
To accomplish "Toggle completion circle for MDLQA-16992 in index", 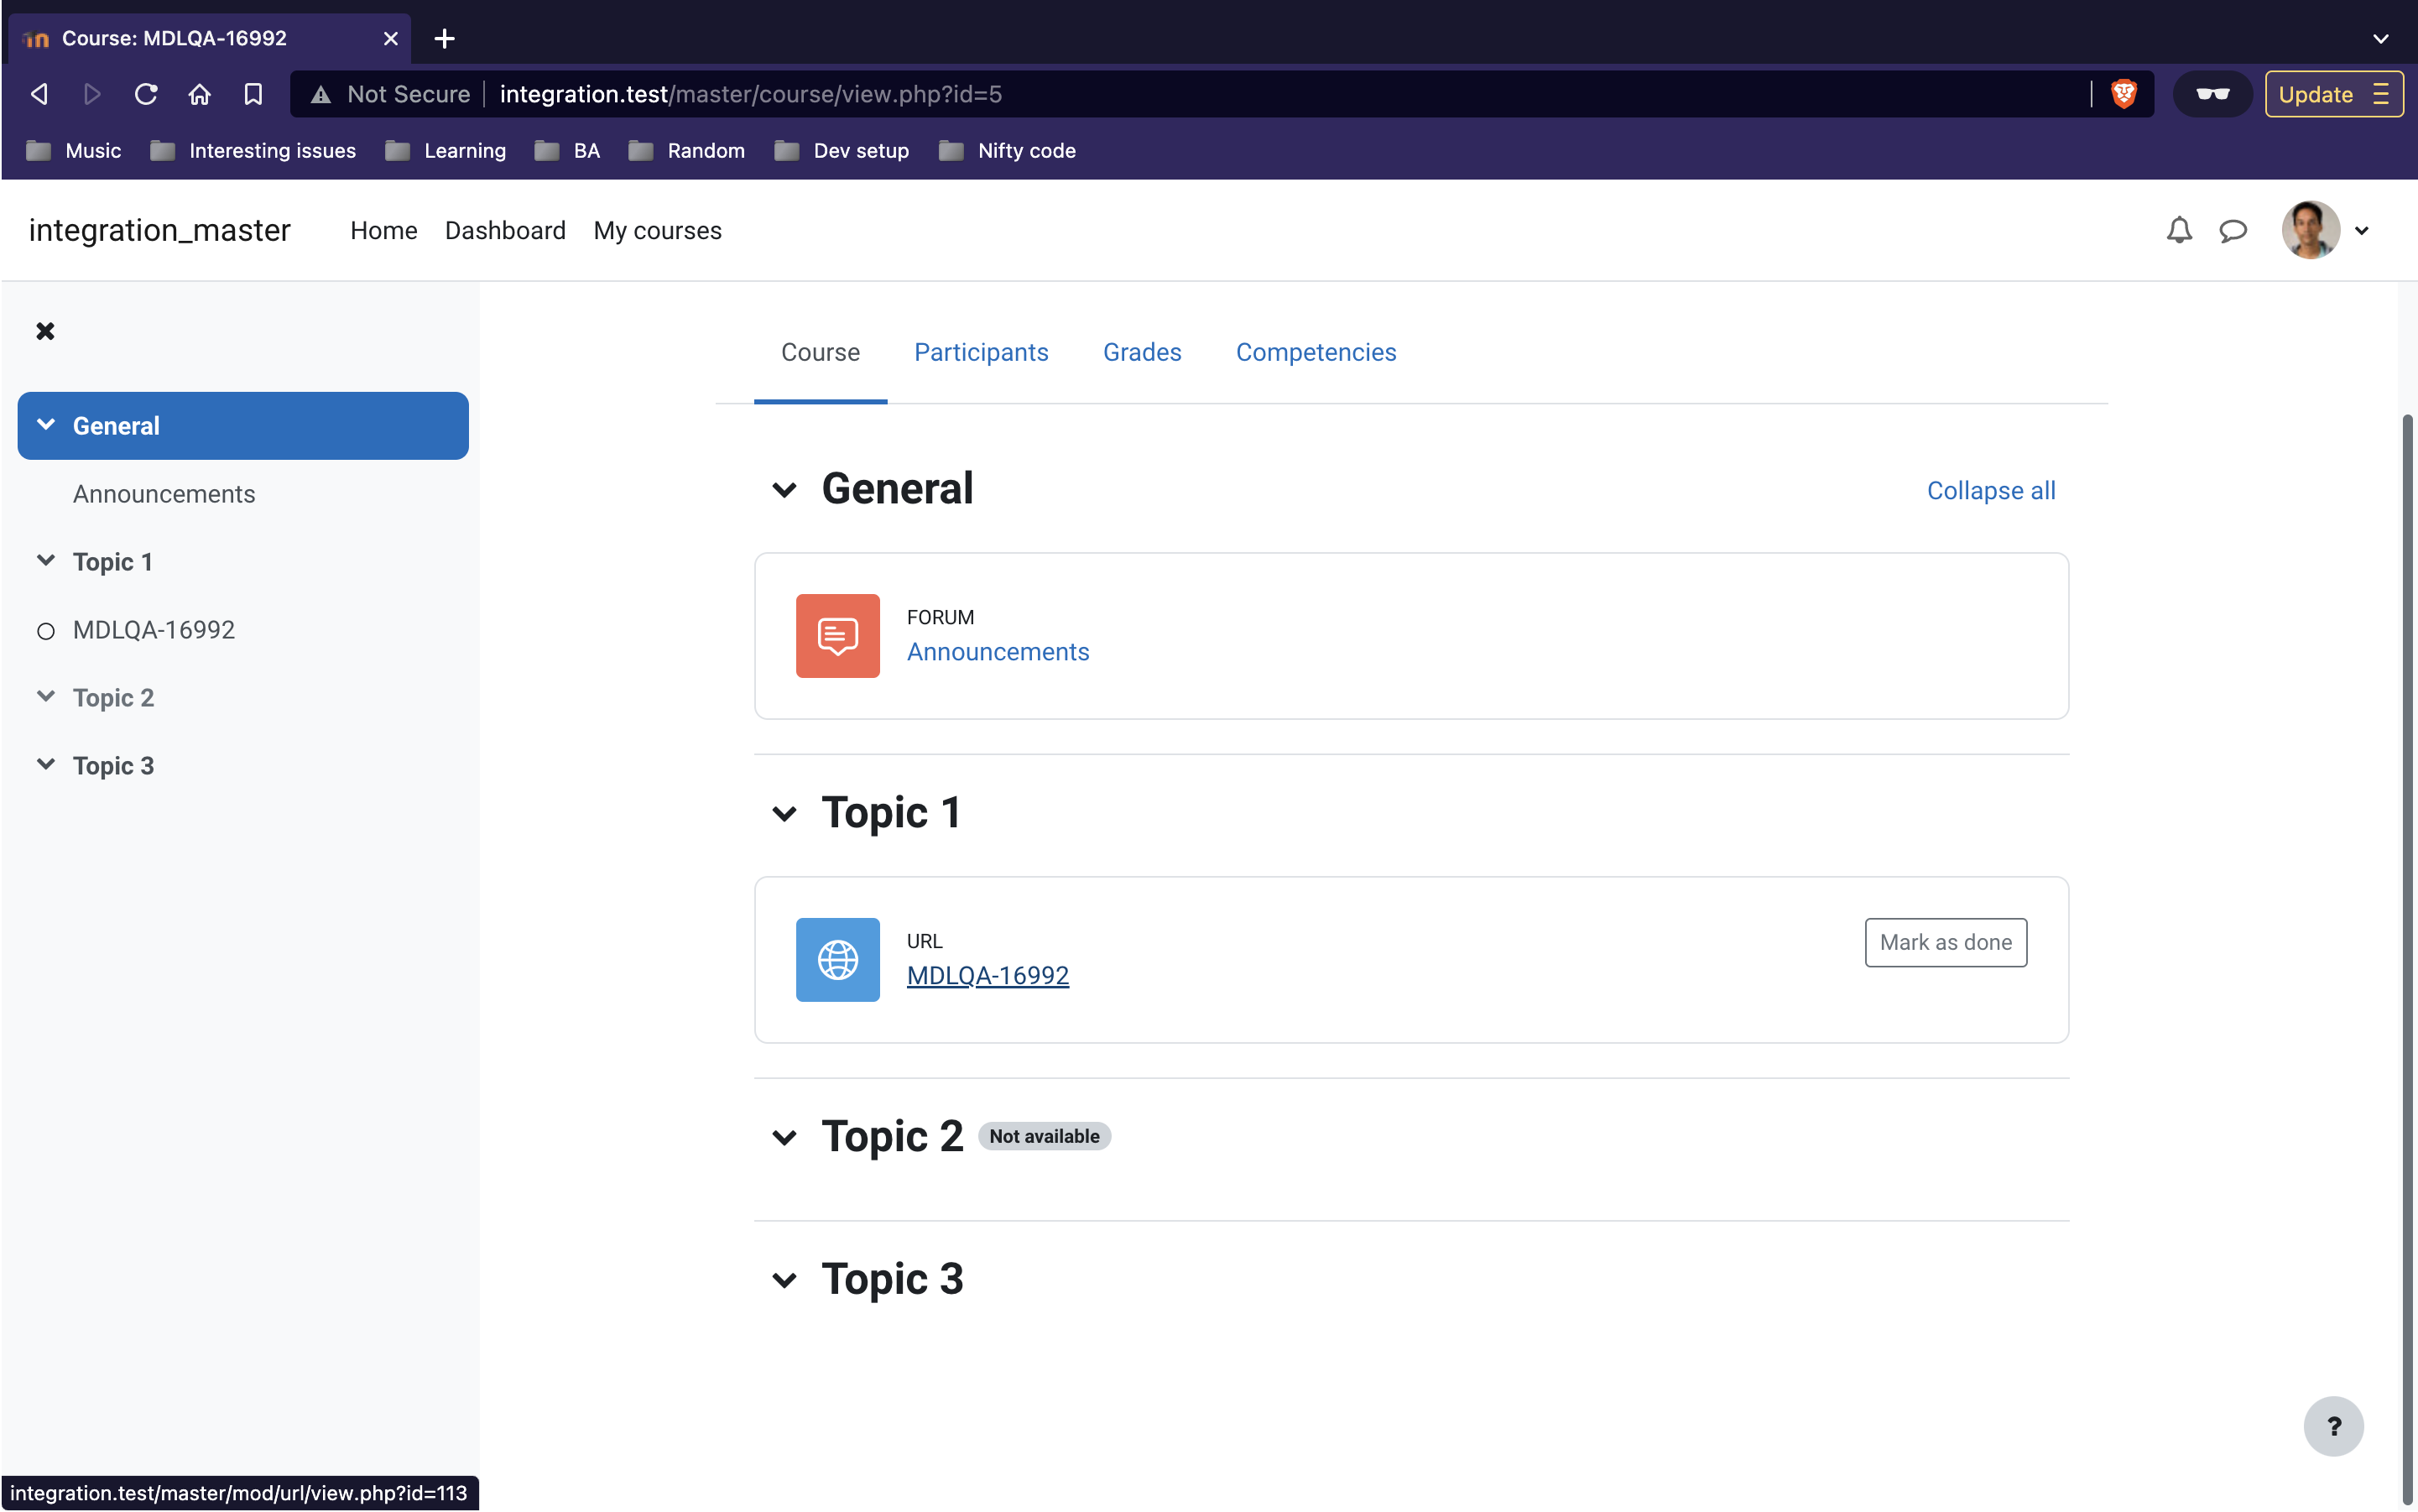I will [x=45, y=631].
